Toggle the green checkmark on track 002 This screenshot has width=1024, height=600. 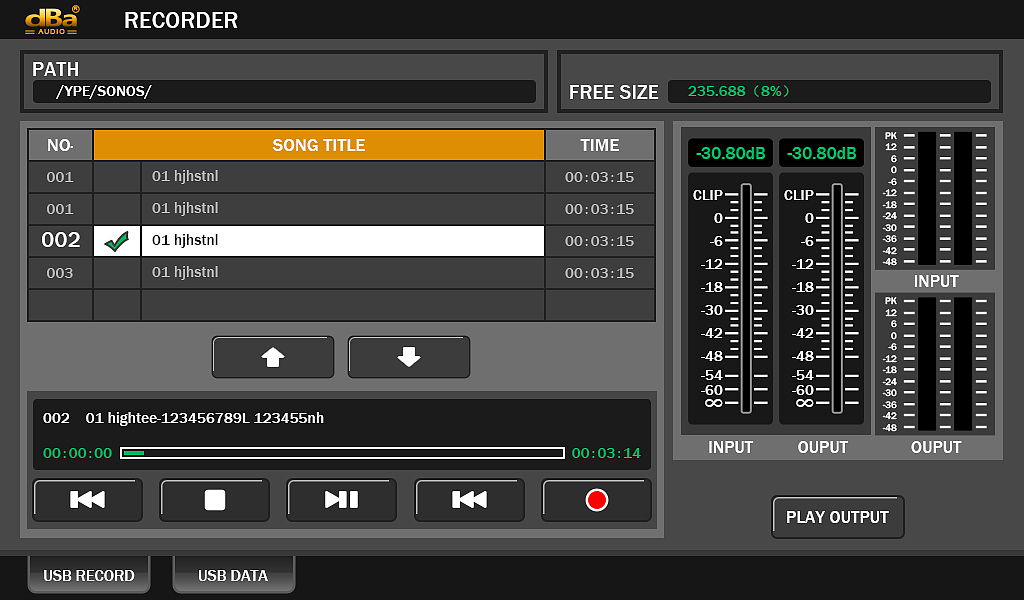(x=117, y=241)
